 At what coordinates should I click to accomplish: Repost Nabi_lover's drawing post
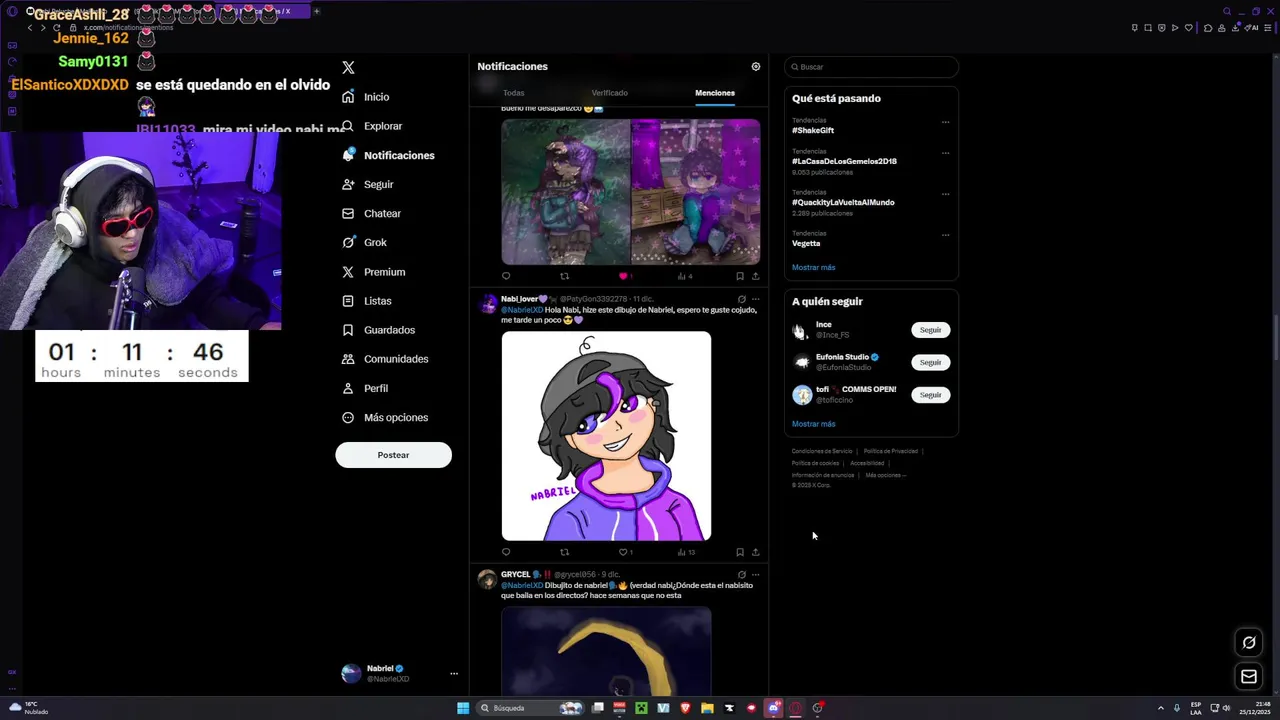[564, 552]
